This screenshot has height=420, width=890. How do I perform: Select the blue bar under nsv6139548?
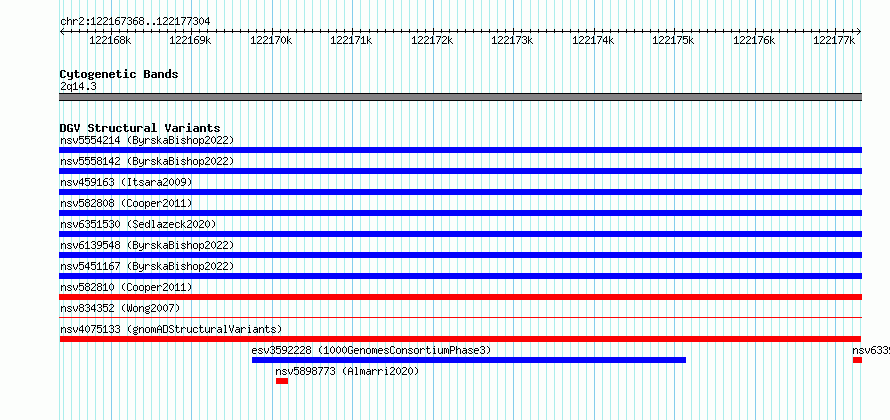pyautogui.click(x=460, y=255)
